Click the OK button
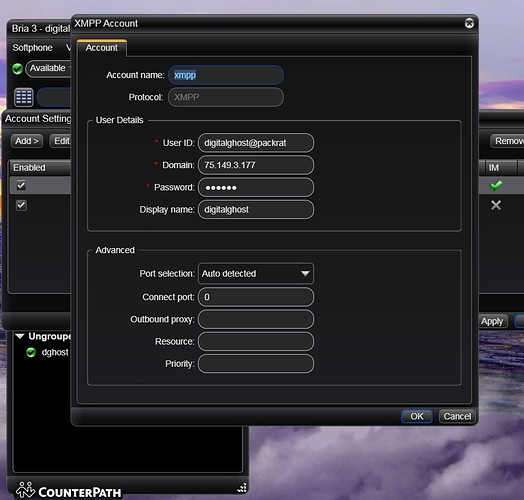This screenshot has height=500, width=524. click(417, 416)
